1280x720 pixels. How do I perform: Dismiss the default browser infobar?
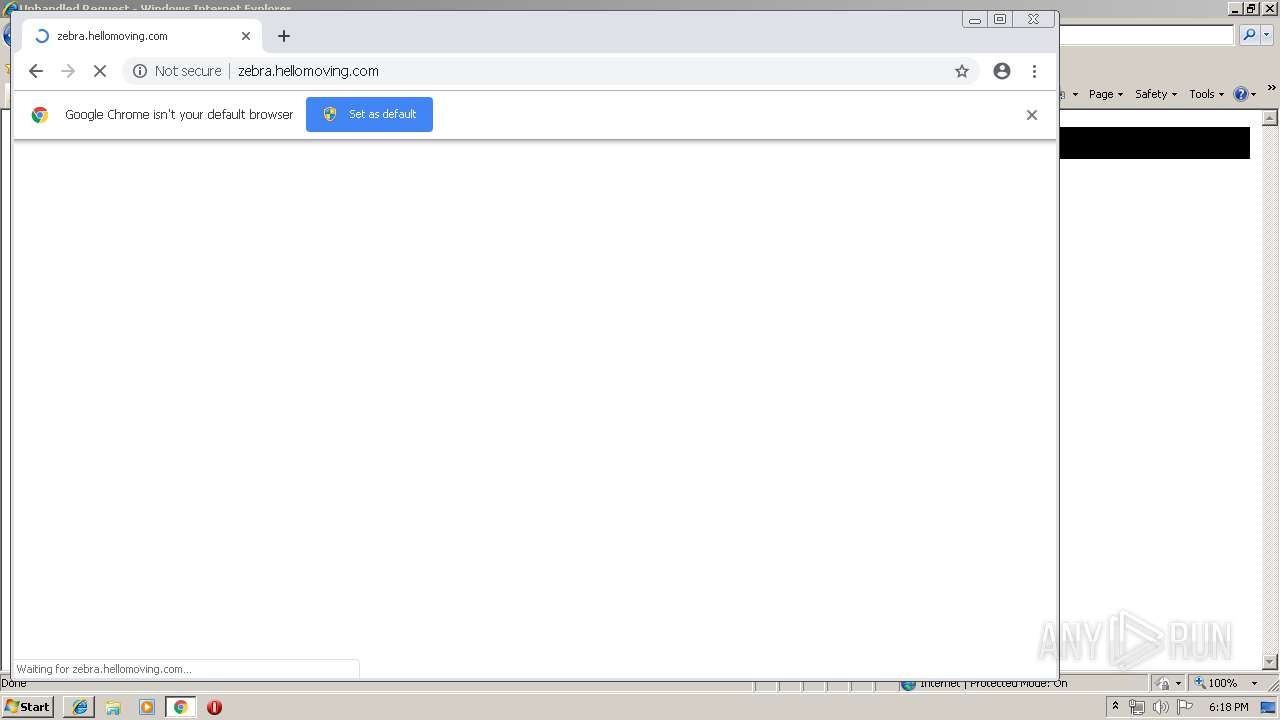tap(1032, 115)
